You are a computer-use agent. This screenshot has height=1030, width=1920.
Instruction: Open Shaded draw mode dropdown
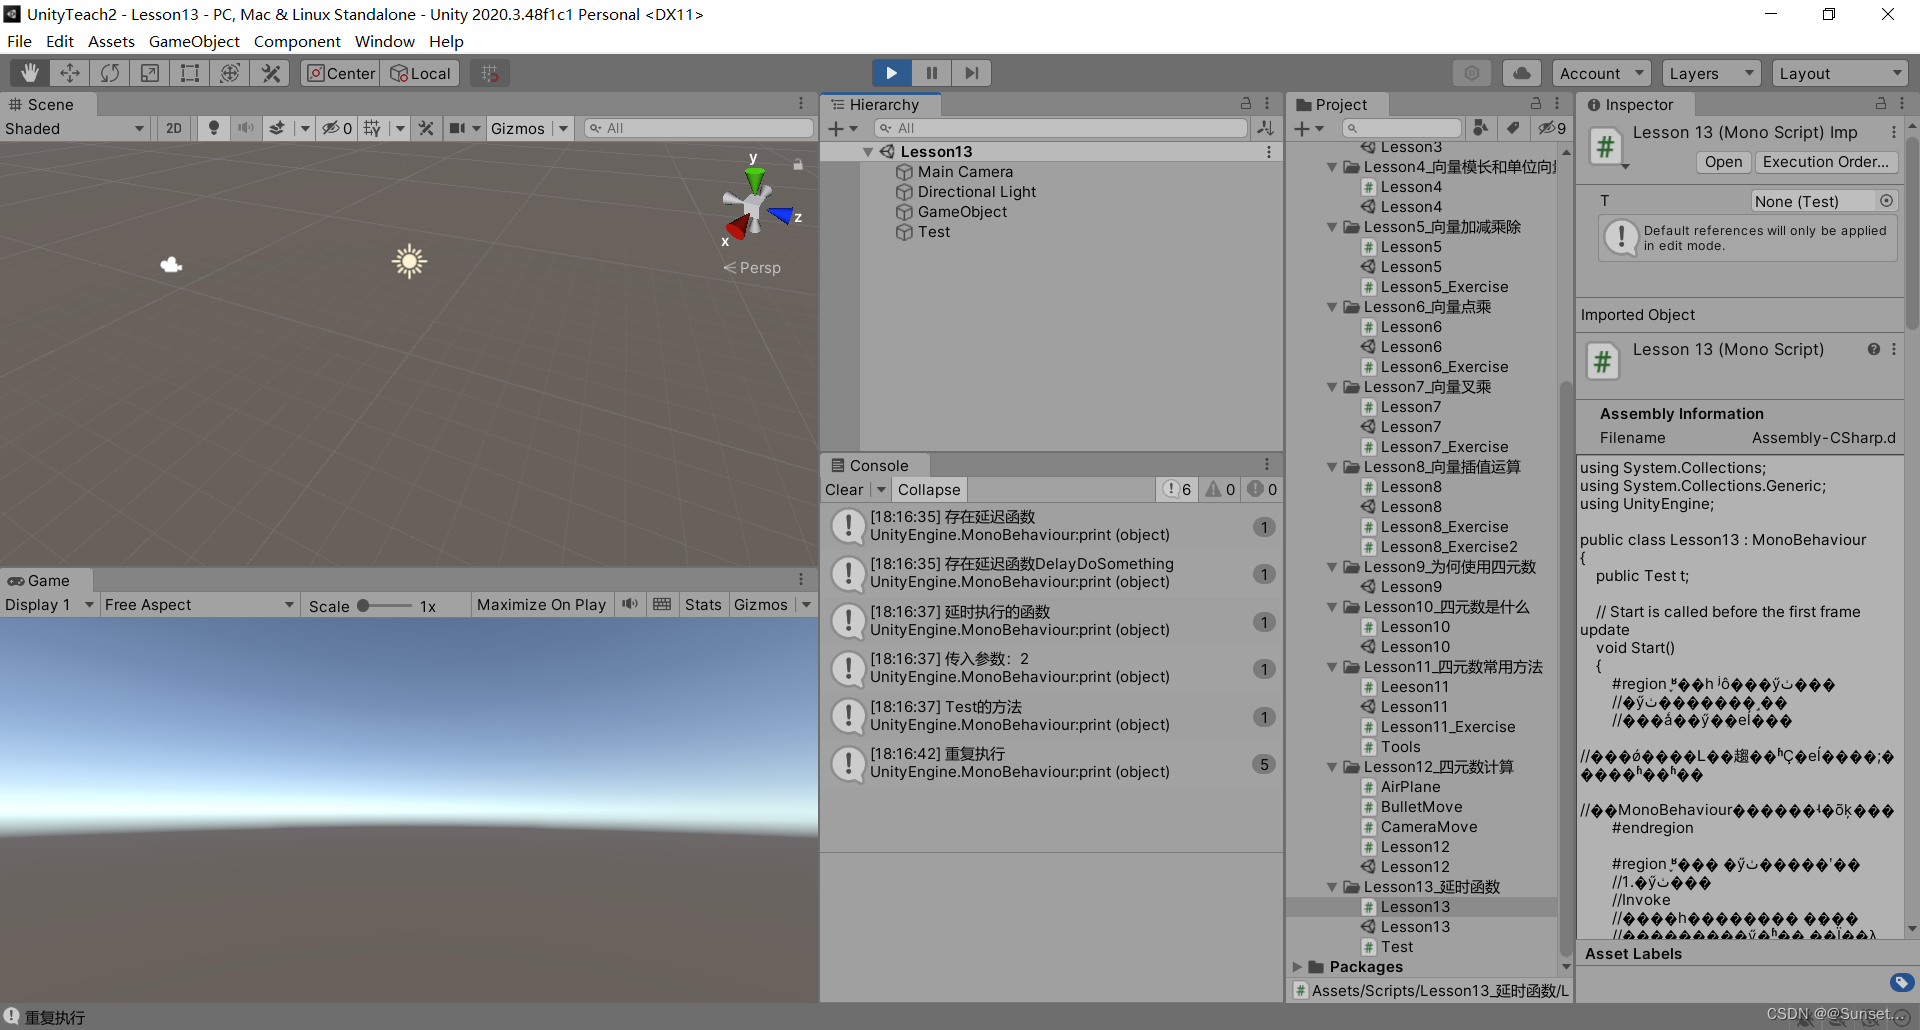click(x=74, y=128)
